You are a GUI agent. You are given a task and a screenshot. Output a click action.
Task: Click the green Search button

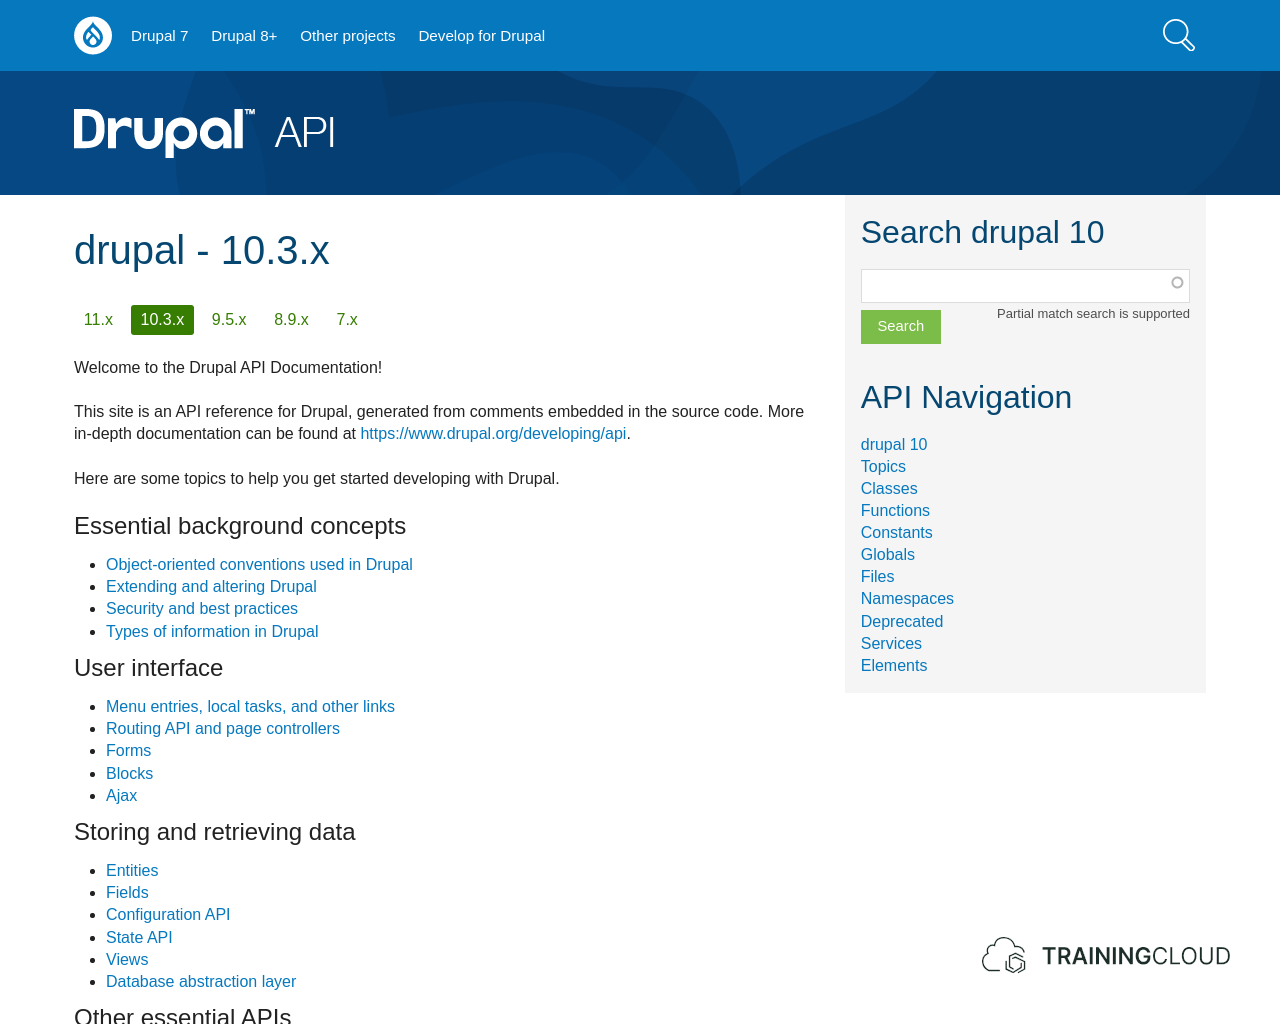coord(901,327)
